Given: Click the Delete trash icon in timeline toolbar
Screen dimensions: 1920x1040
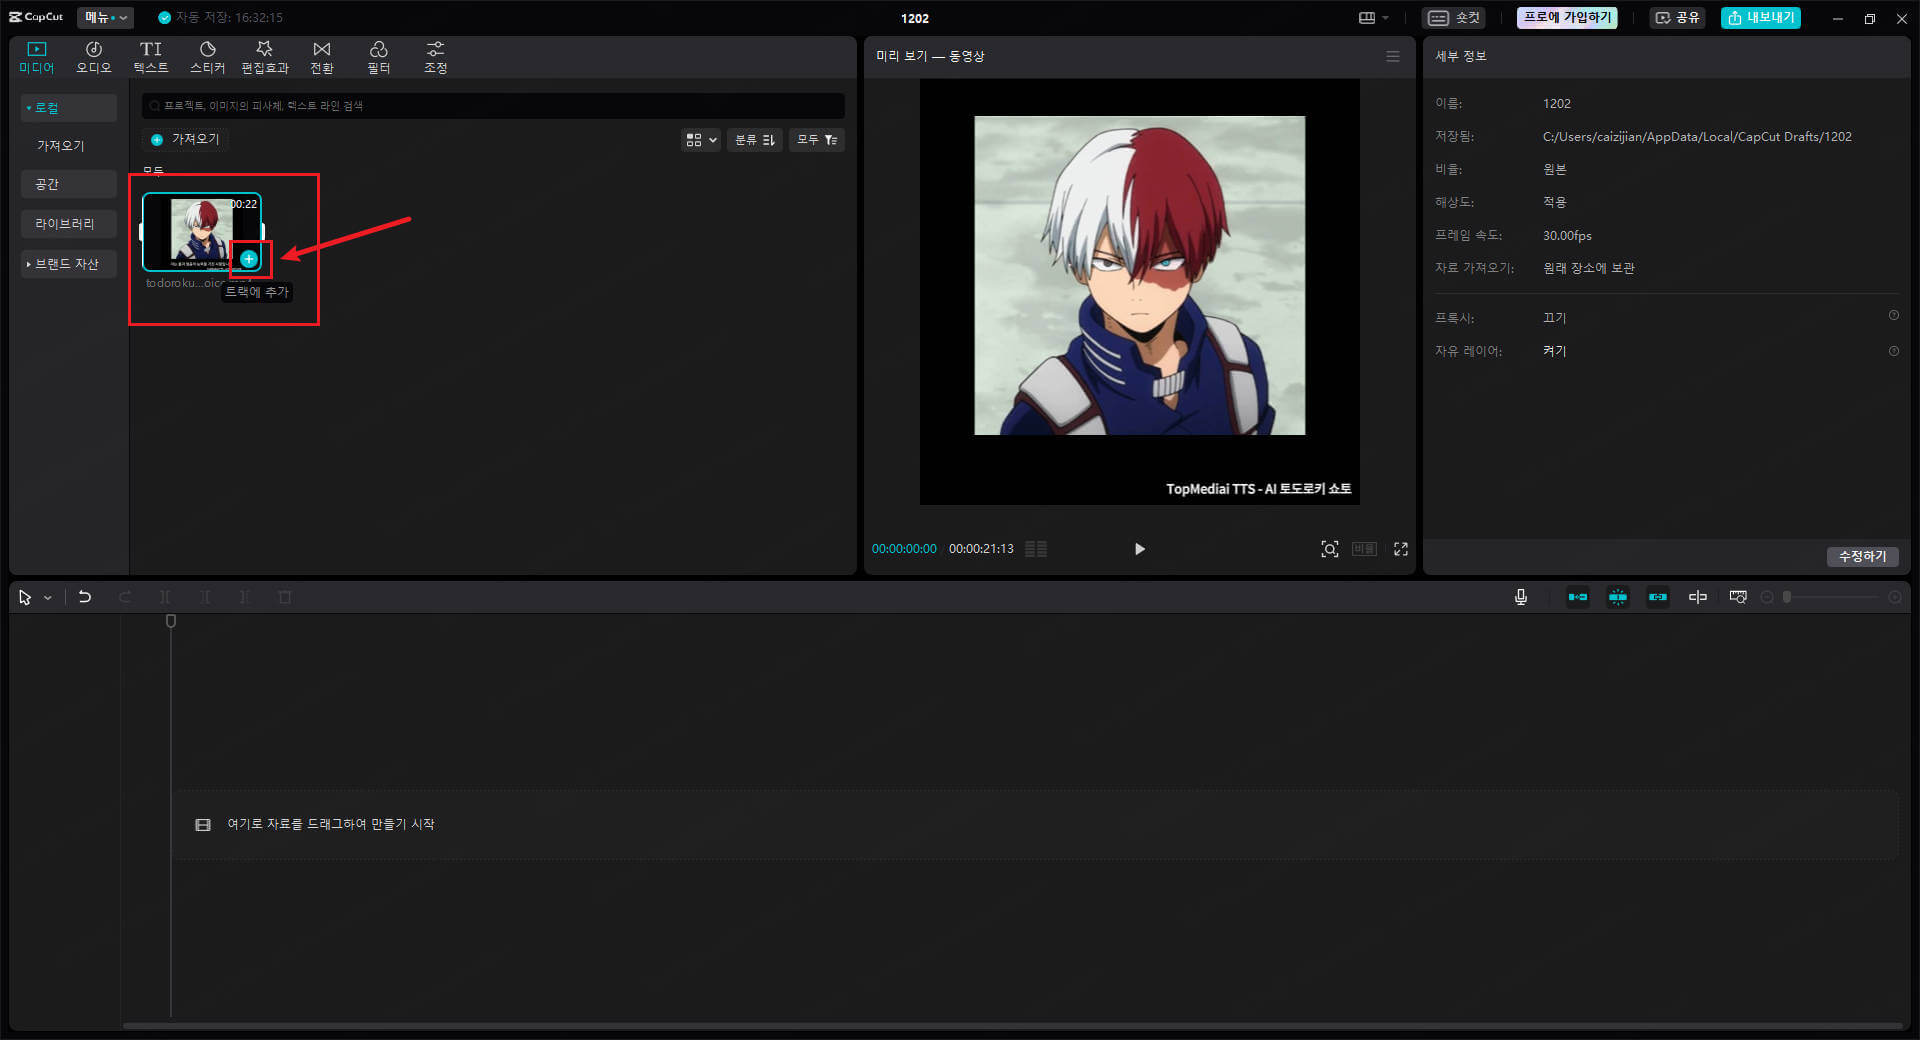Looking at the screenshot, I should 285,597.
